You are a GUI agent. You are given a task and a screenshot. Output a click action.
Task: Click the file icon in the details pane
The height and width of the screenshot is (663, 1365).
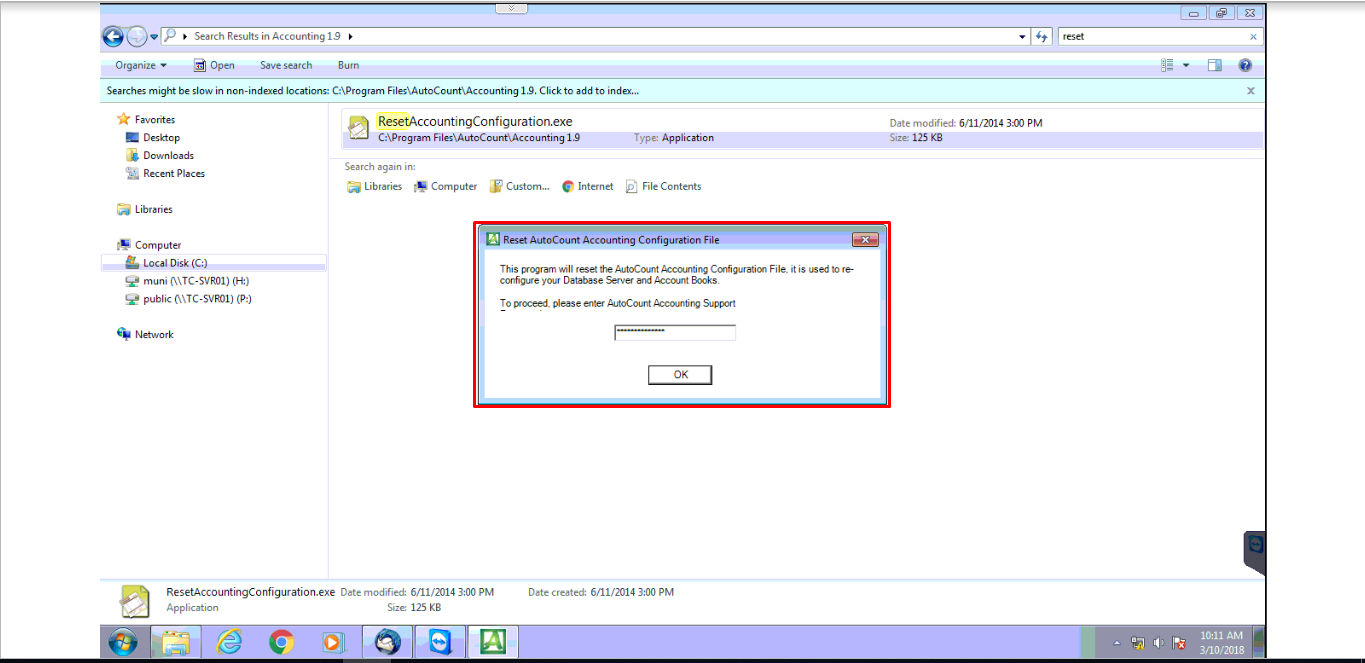134,602
